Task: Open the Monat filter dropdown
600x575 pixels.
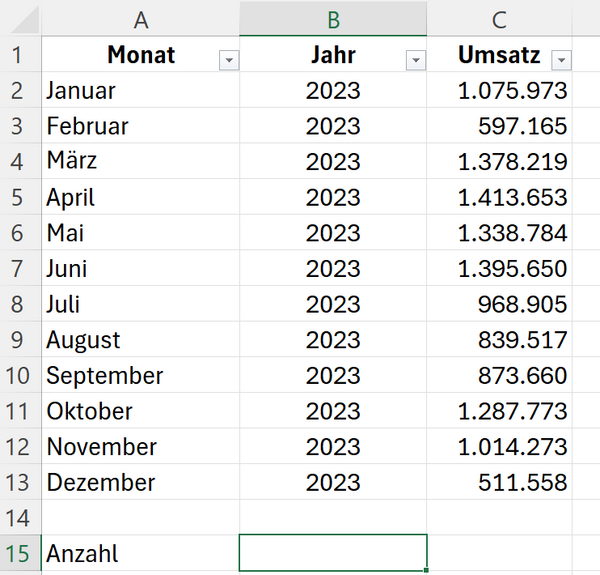Action: tap(229, 60)
